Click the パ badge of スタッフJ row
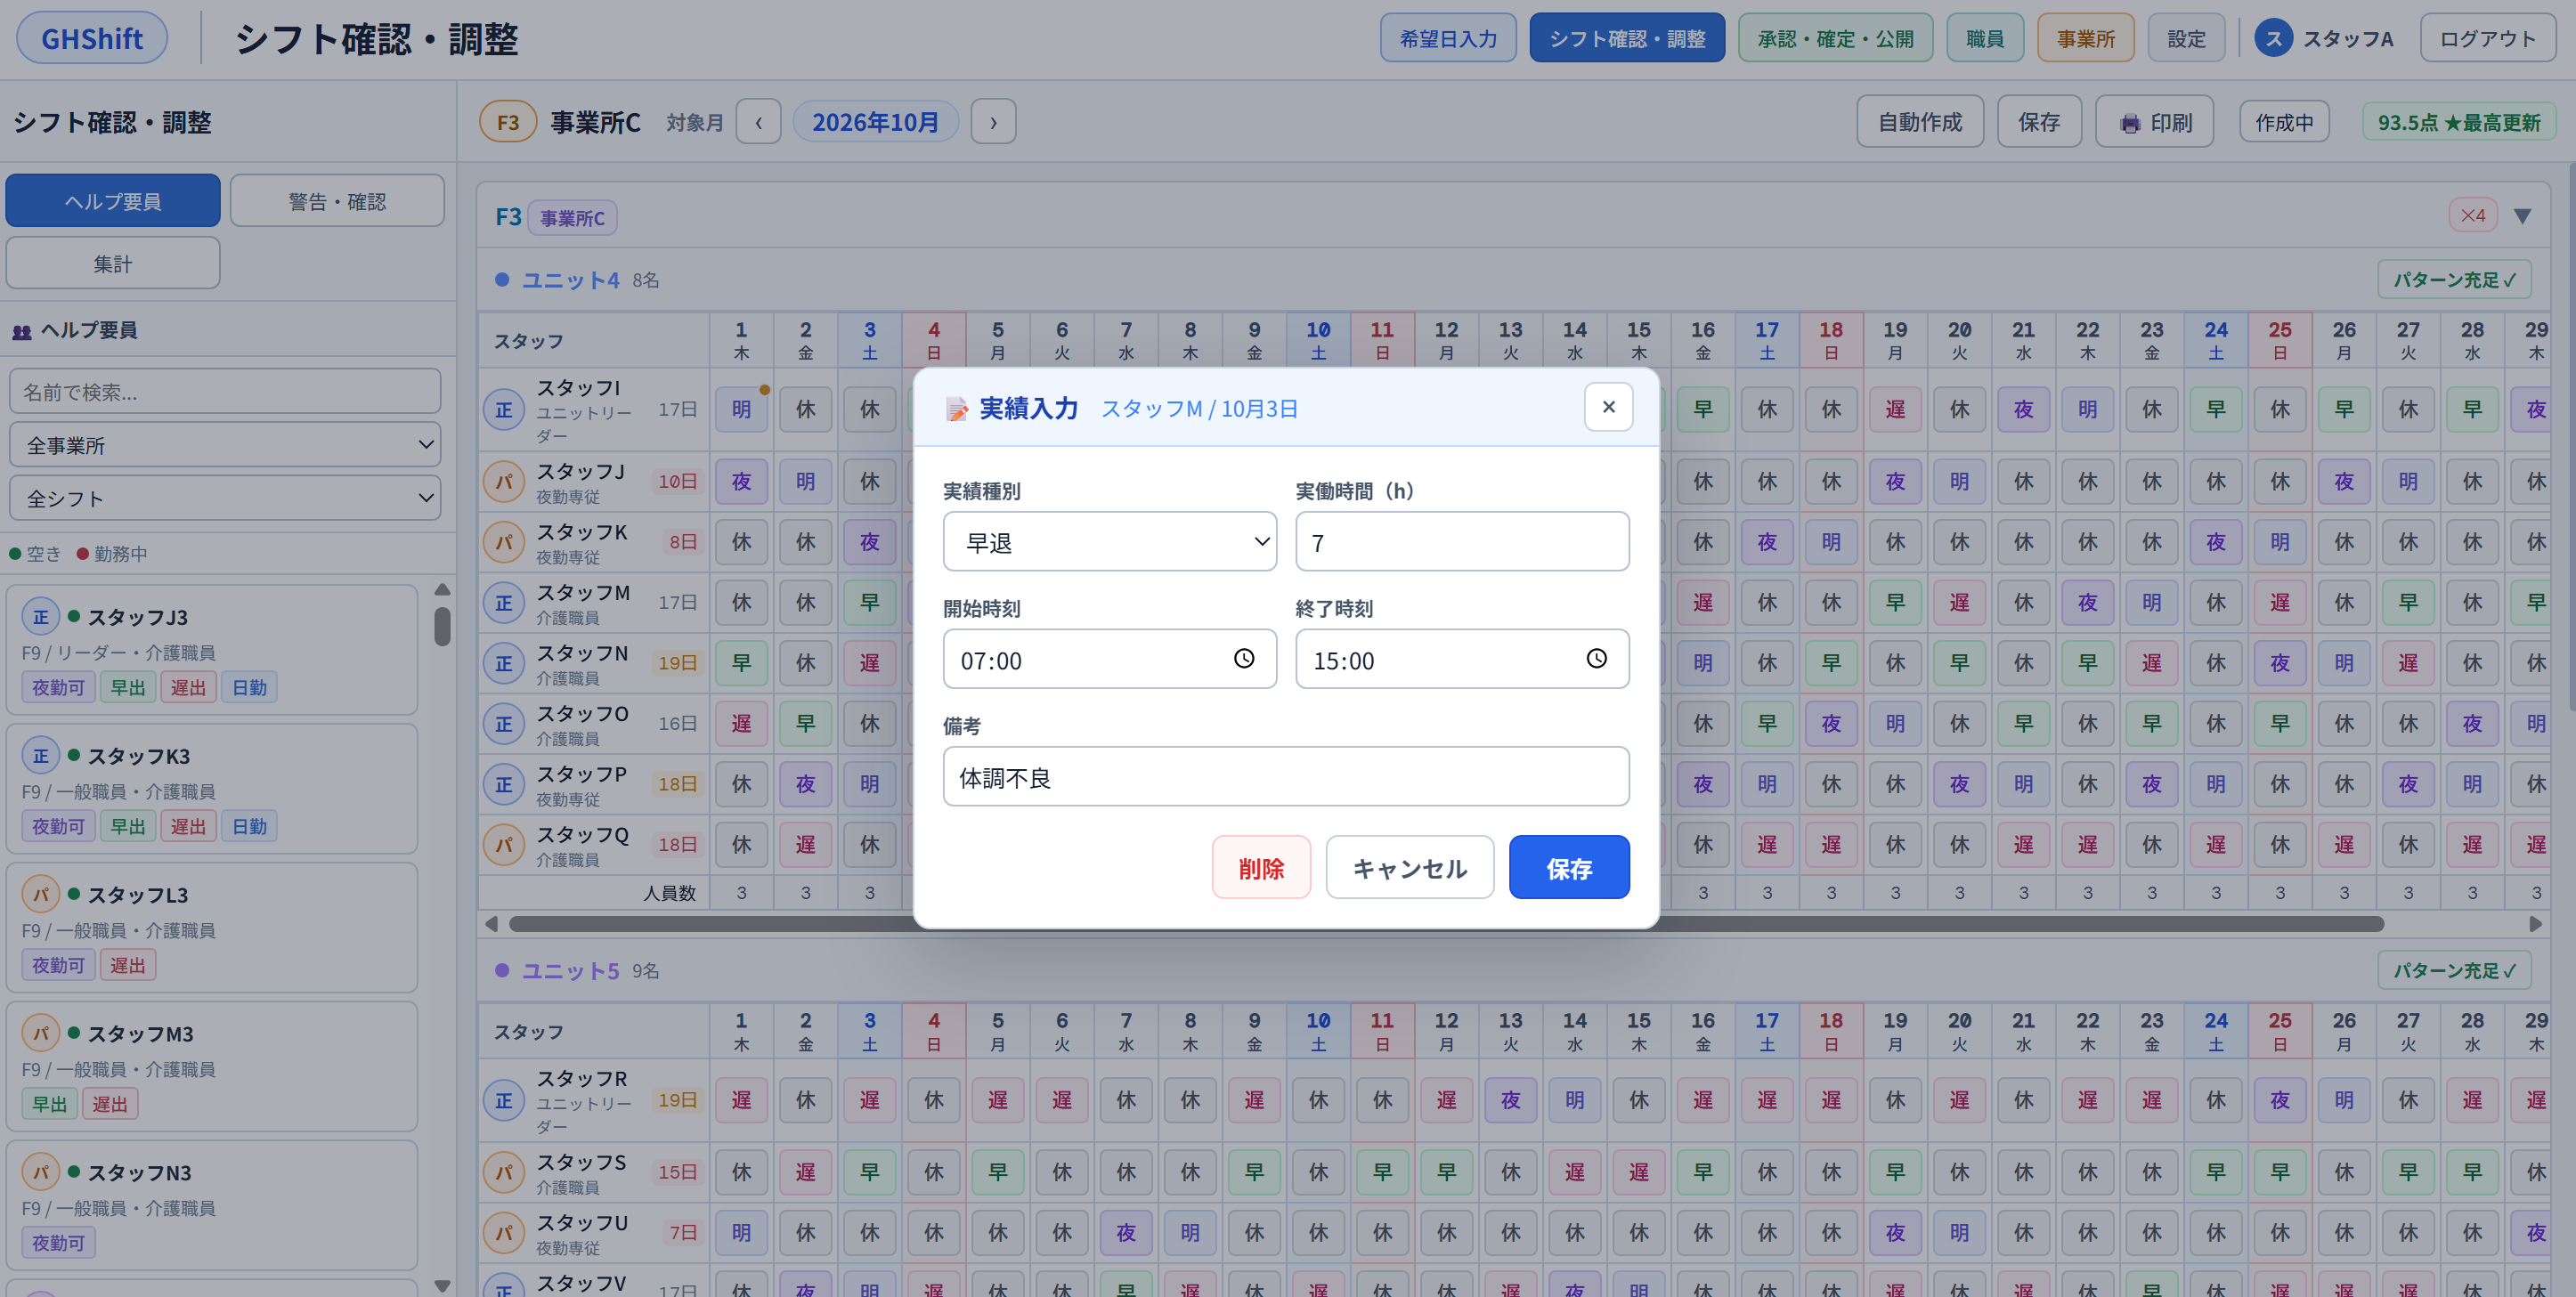Viewport: 2576px width, 1297px height. 504,482
